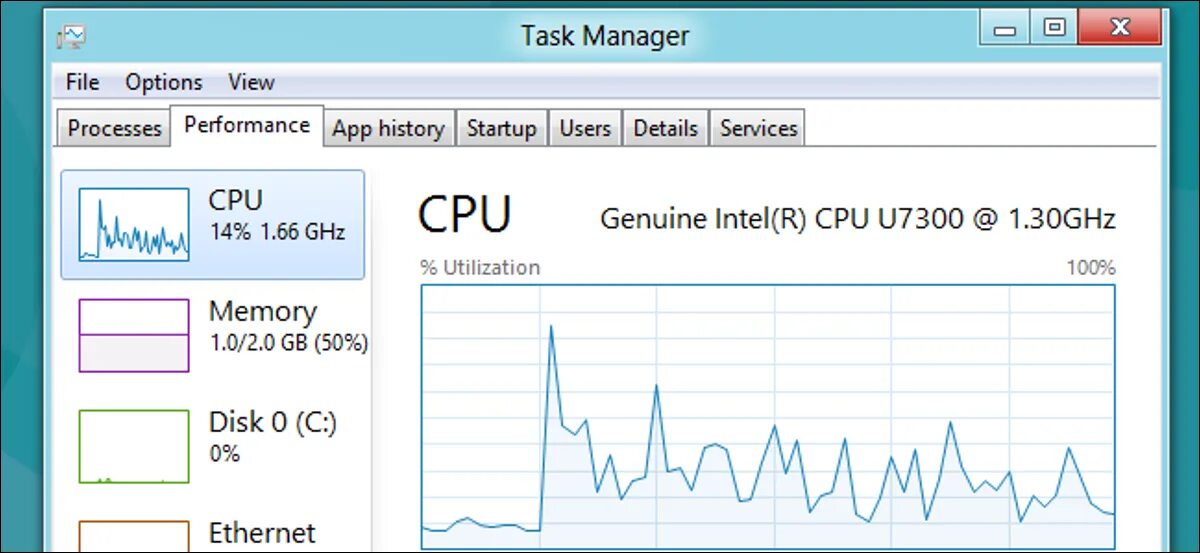
Task: Open the Options menu
Action: tap(164, 82)
